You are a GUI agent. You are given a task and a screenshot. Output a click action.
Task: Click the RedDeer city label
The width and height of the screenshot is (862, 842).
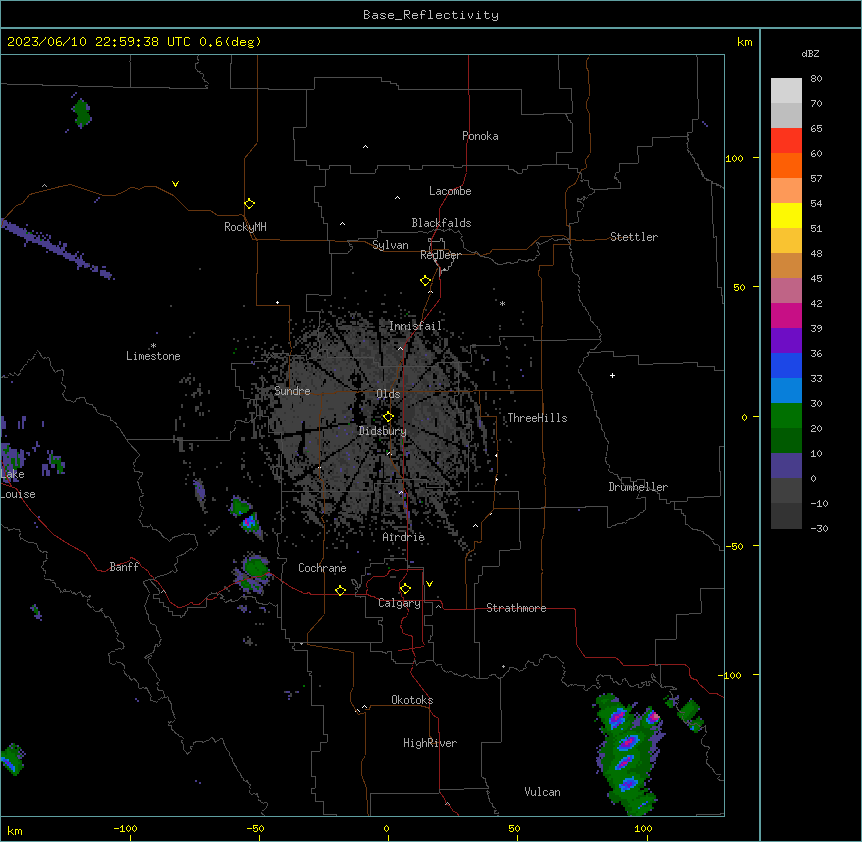(440, 255)
